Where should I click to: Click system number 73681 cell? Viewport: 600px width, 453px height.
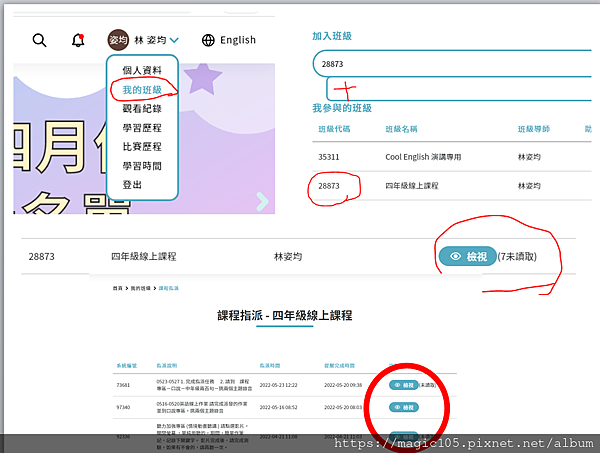(123, 385)
